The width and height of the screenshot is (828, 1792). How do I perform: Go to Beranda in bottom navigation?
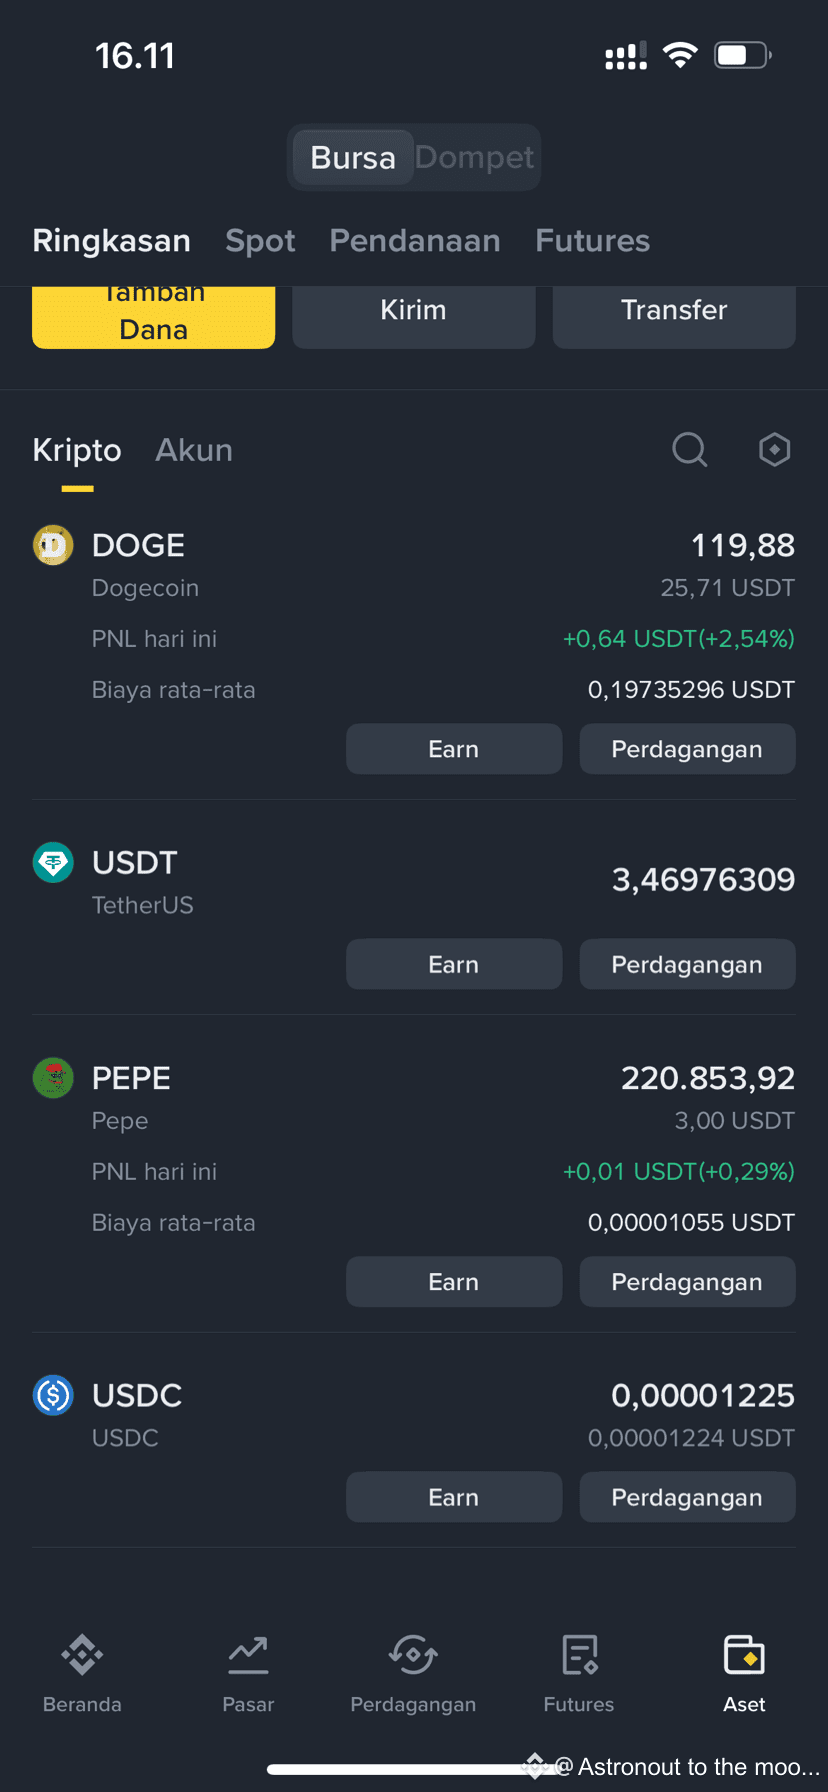[x=82, y=1673]
